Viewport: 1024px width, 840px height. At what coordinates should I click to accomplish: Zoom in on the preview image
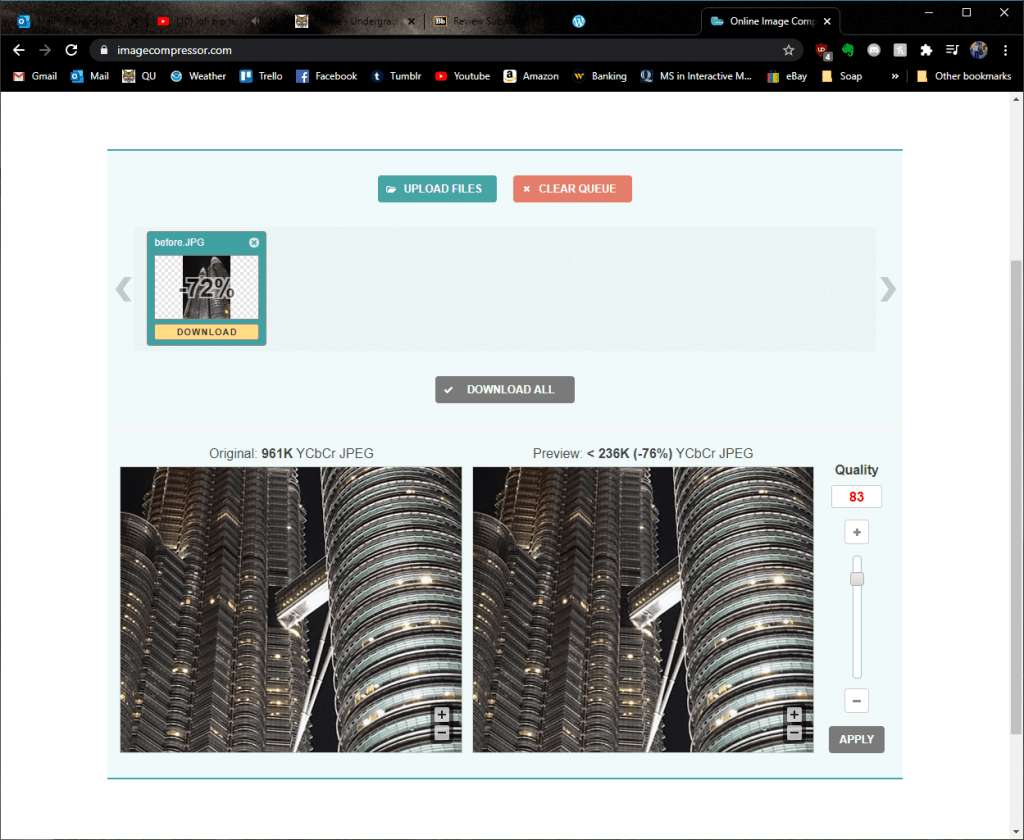click(x=794, y=715)
